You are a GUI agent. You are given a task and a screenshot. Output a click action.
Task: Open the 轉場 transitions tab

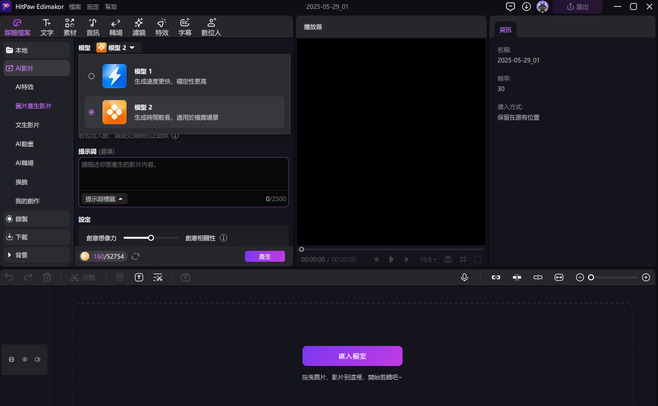click(x=116, y=27)
